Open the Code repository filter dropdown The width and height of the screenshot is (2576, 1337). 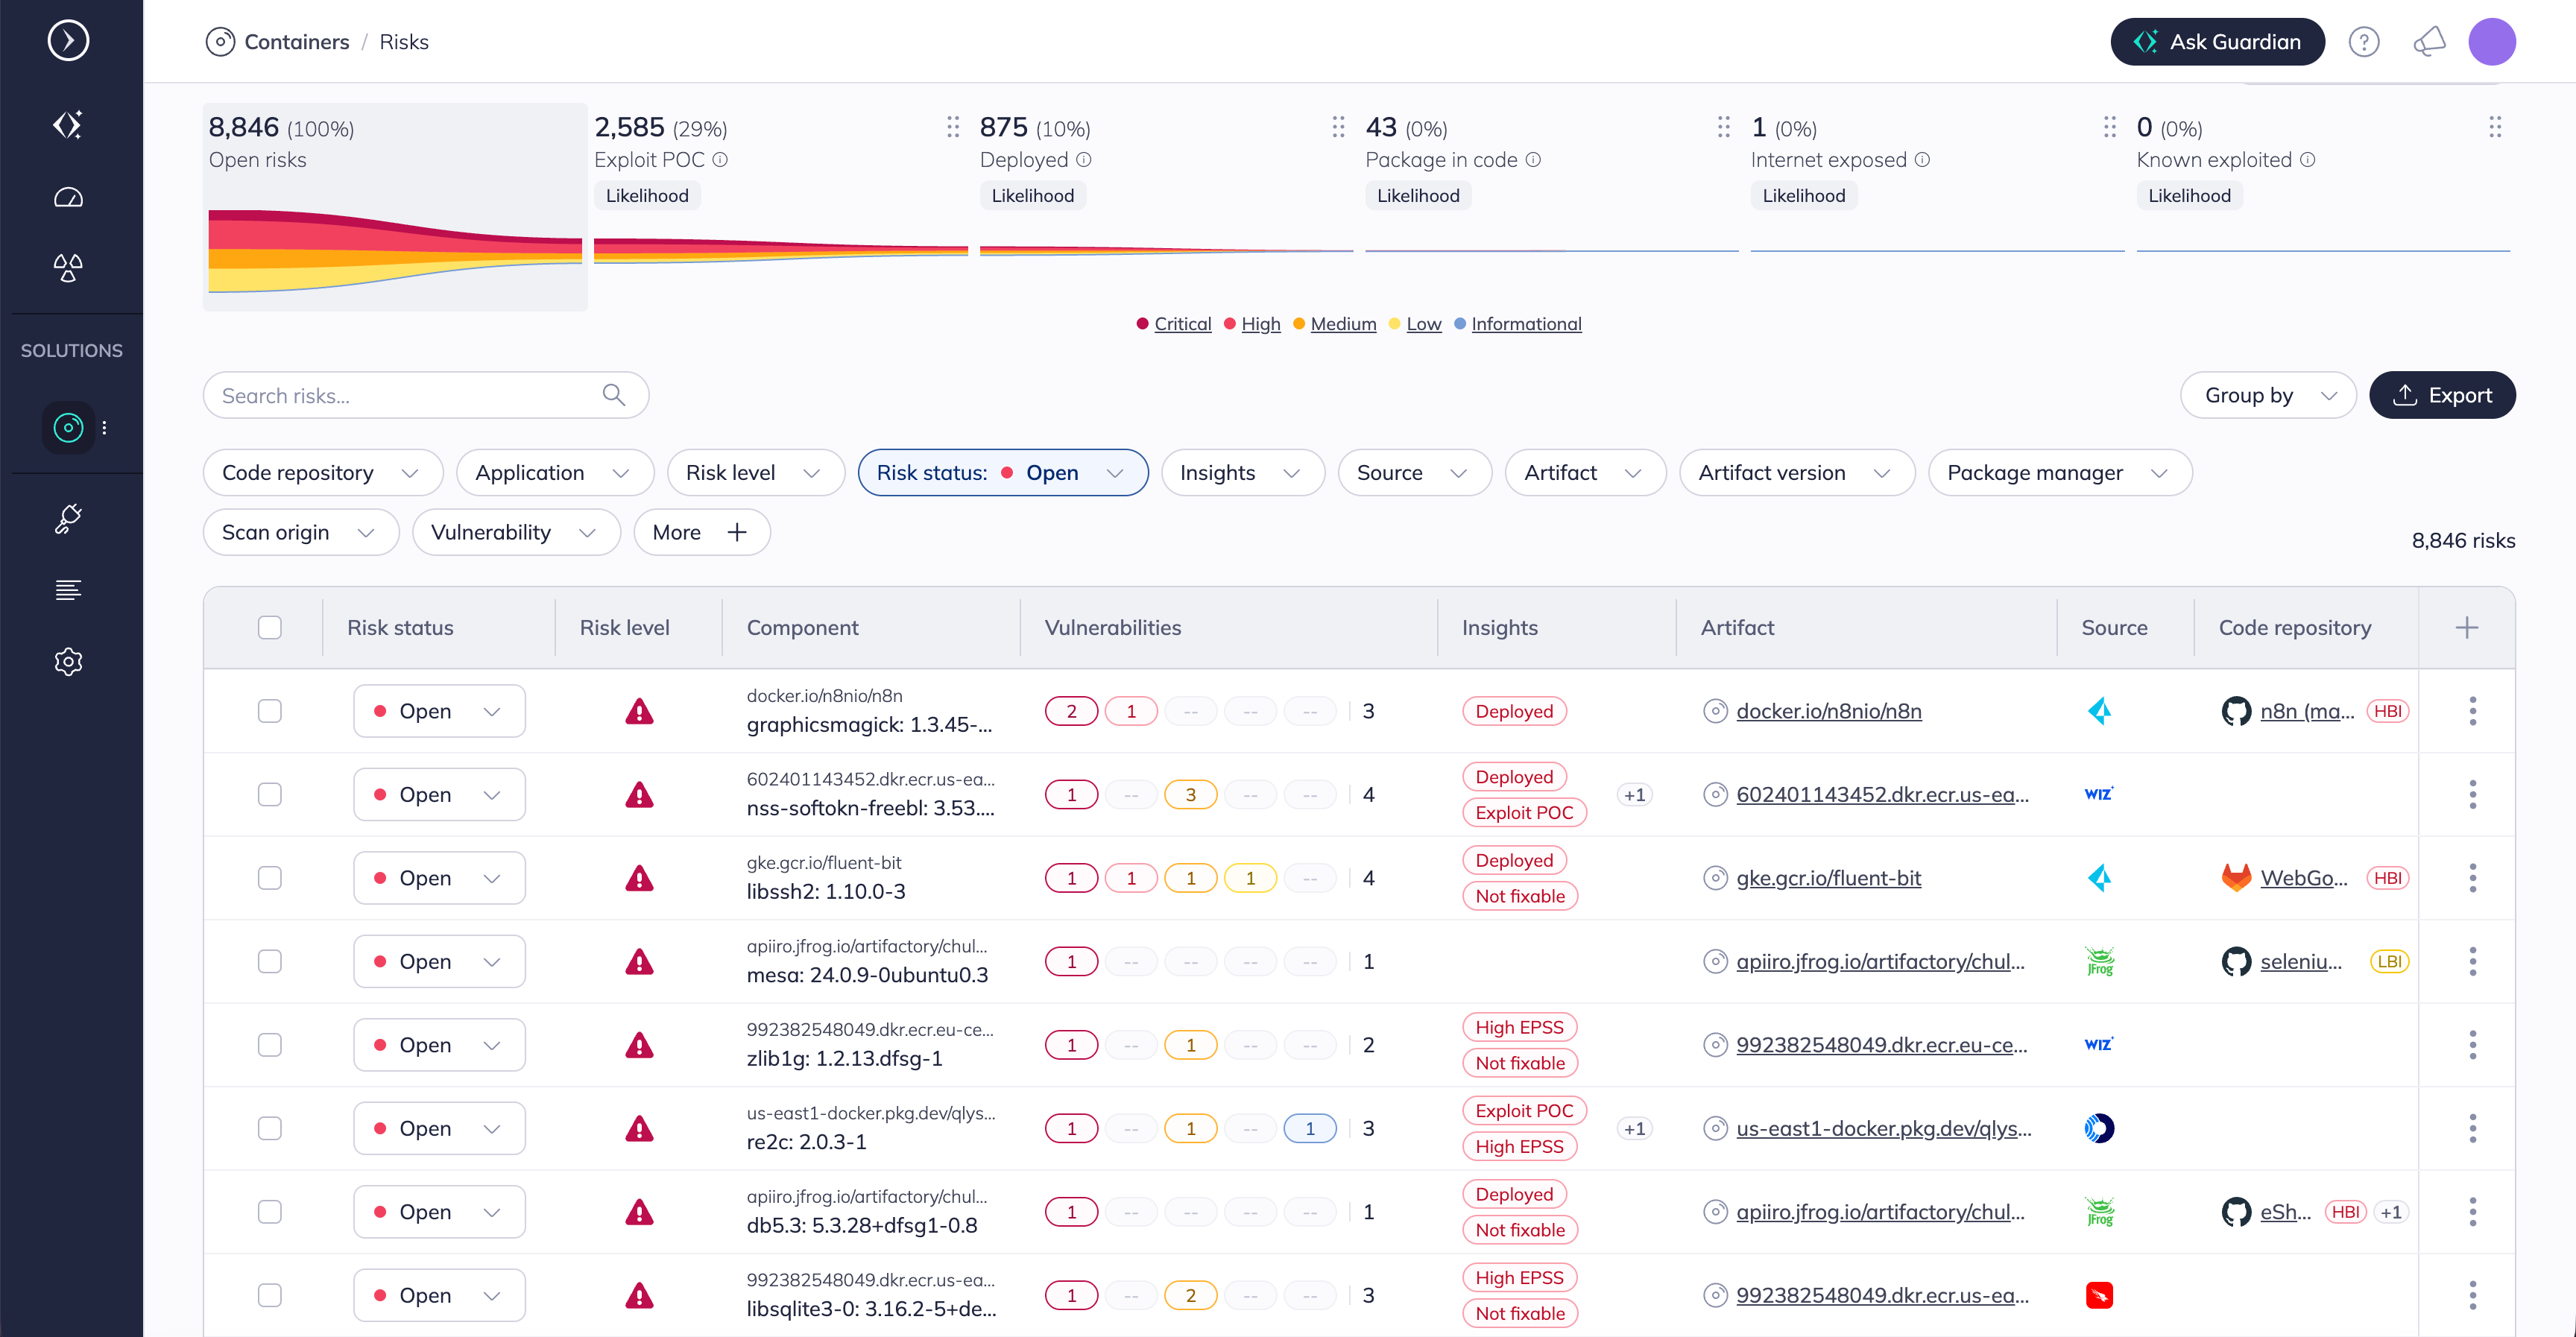[x=322, y=473]
